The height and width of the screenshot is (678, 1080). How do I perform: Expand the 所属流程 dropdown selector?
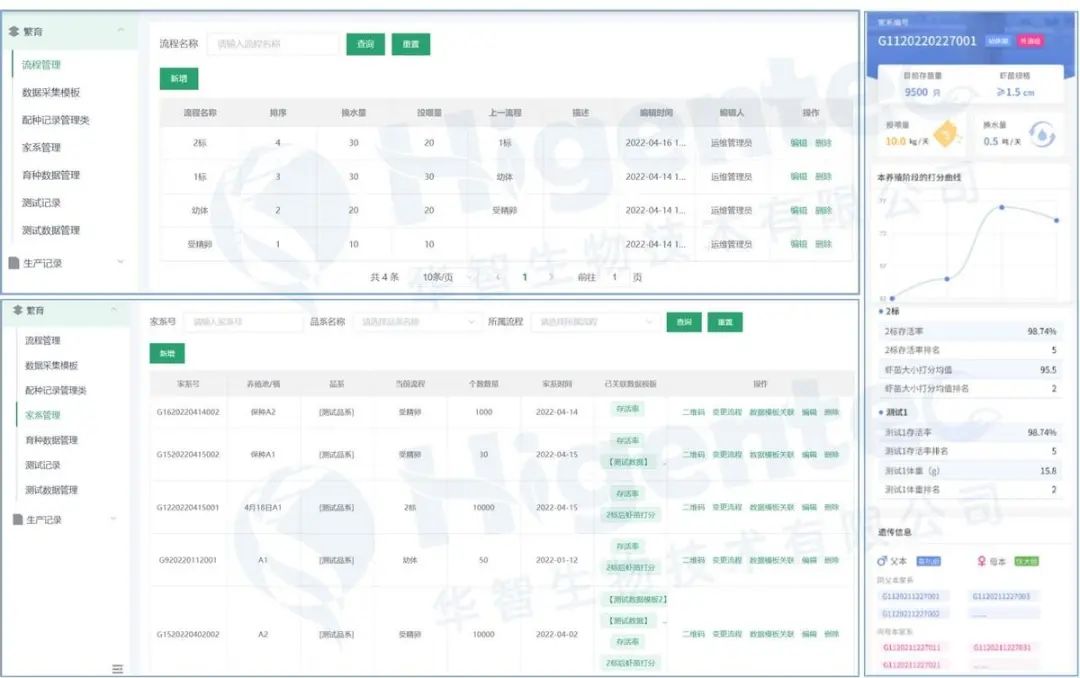point(597,322)
